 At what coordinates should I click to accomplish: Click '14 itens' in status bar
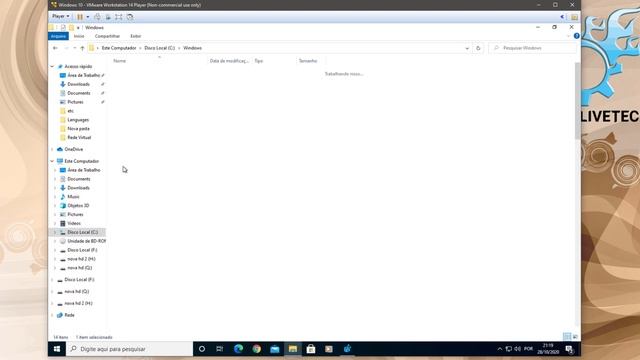pos(60,337)
